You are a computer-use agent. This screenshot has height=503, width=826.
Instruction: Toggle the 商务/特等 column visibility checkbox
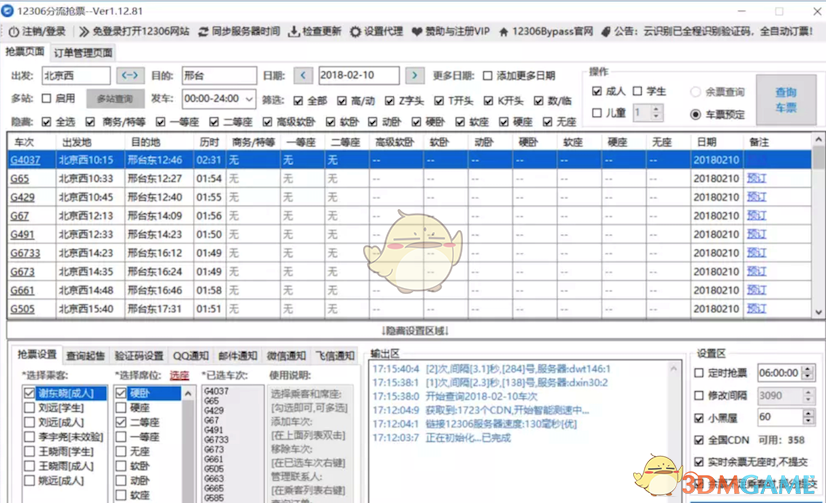click(x=90, y=122)
